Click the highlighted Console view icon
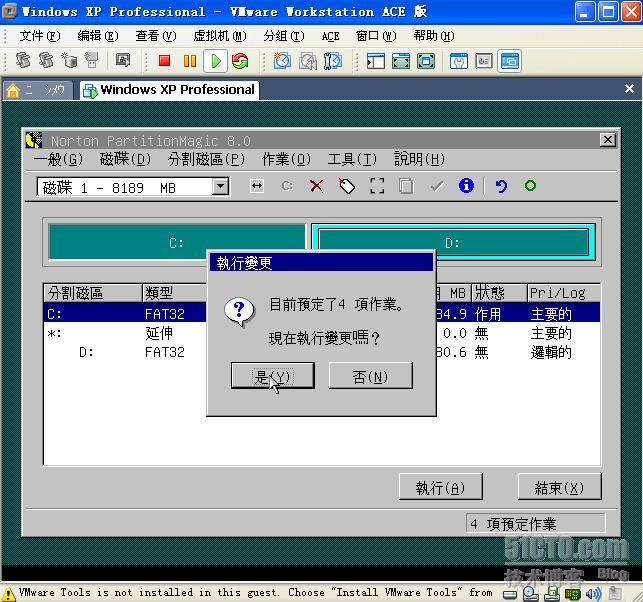 pyautogui.click(x=510, y=61)
